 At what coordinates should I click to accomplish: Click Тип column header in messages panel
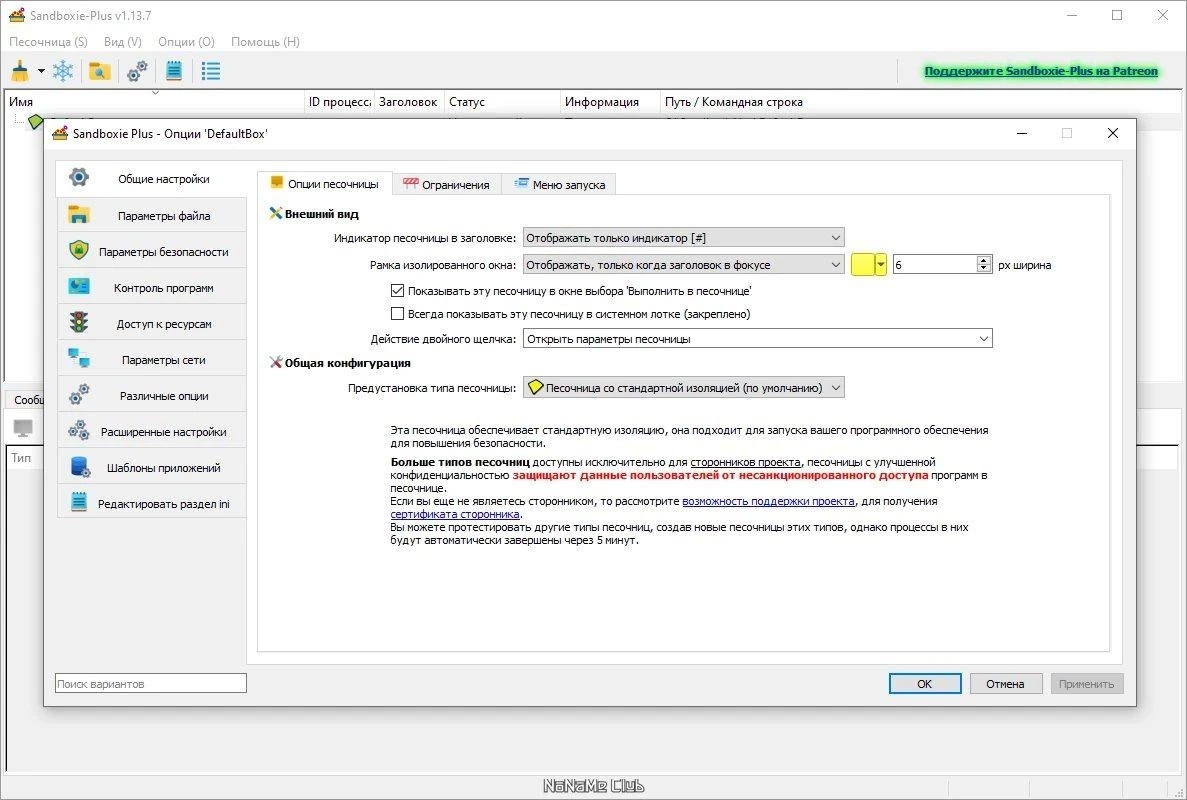(21, 458)
